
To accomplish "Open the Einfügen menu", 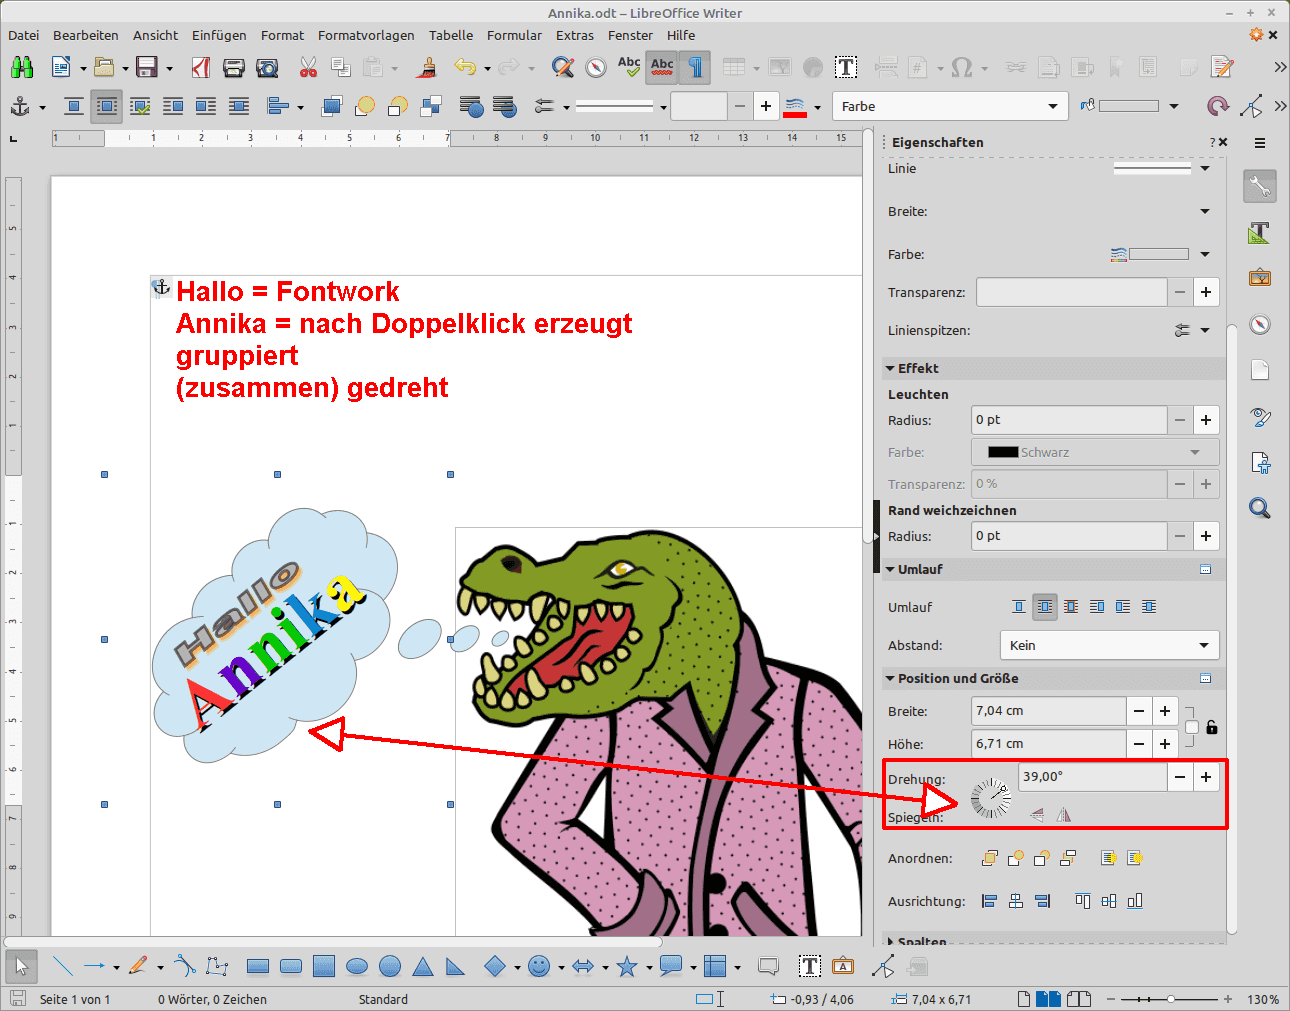I will coord(219,35).
